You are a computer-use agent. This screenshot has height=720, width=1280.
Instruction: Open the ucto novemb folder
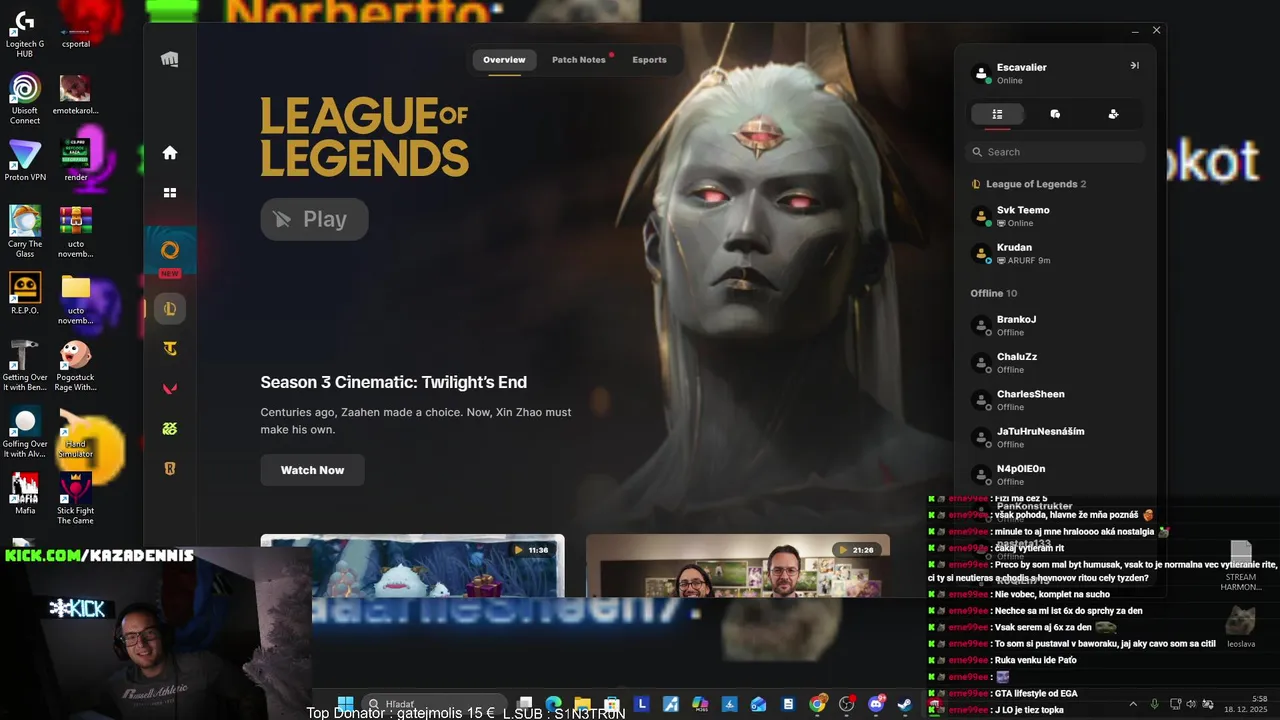click(76, 298)
